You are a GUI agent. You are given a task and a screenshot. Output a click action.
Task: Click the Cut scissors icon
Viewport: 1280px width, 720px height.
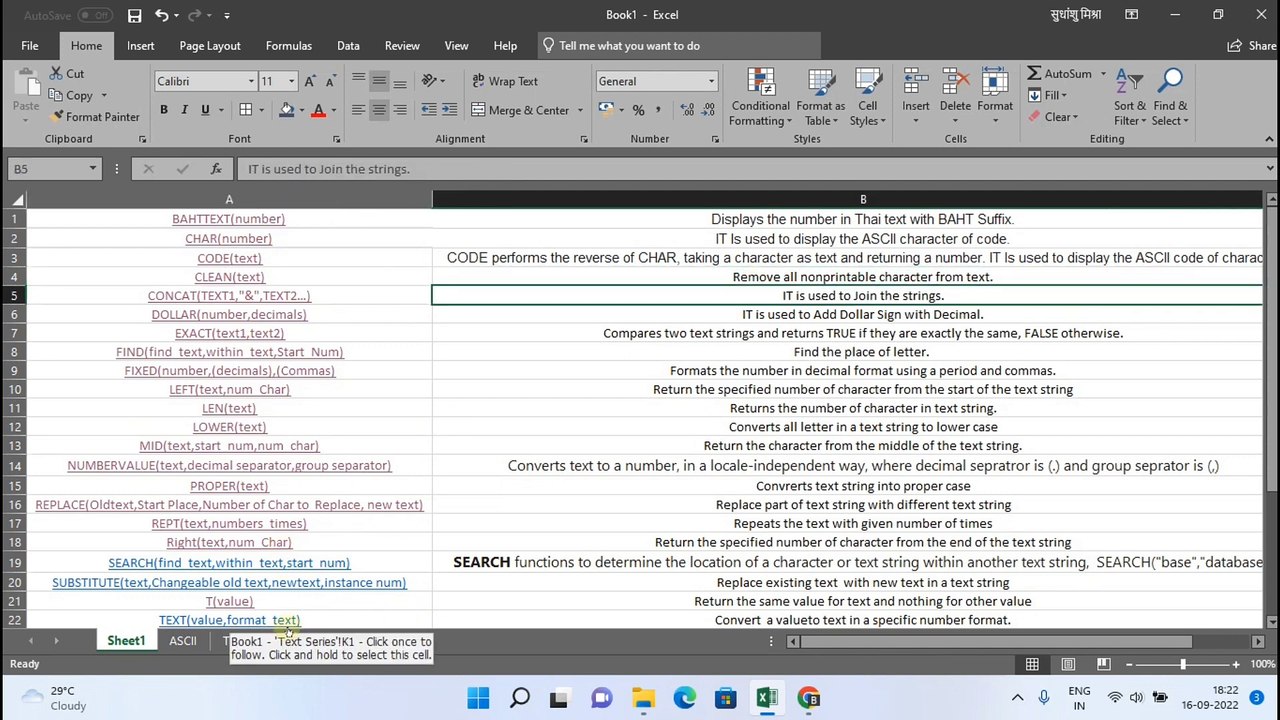click(x=55, y=74)
